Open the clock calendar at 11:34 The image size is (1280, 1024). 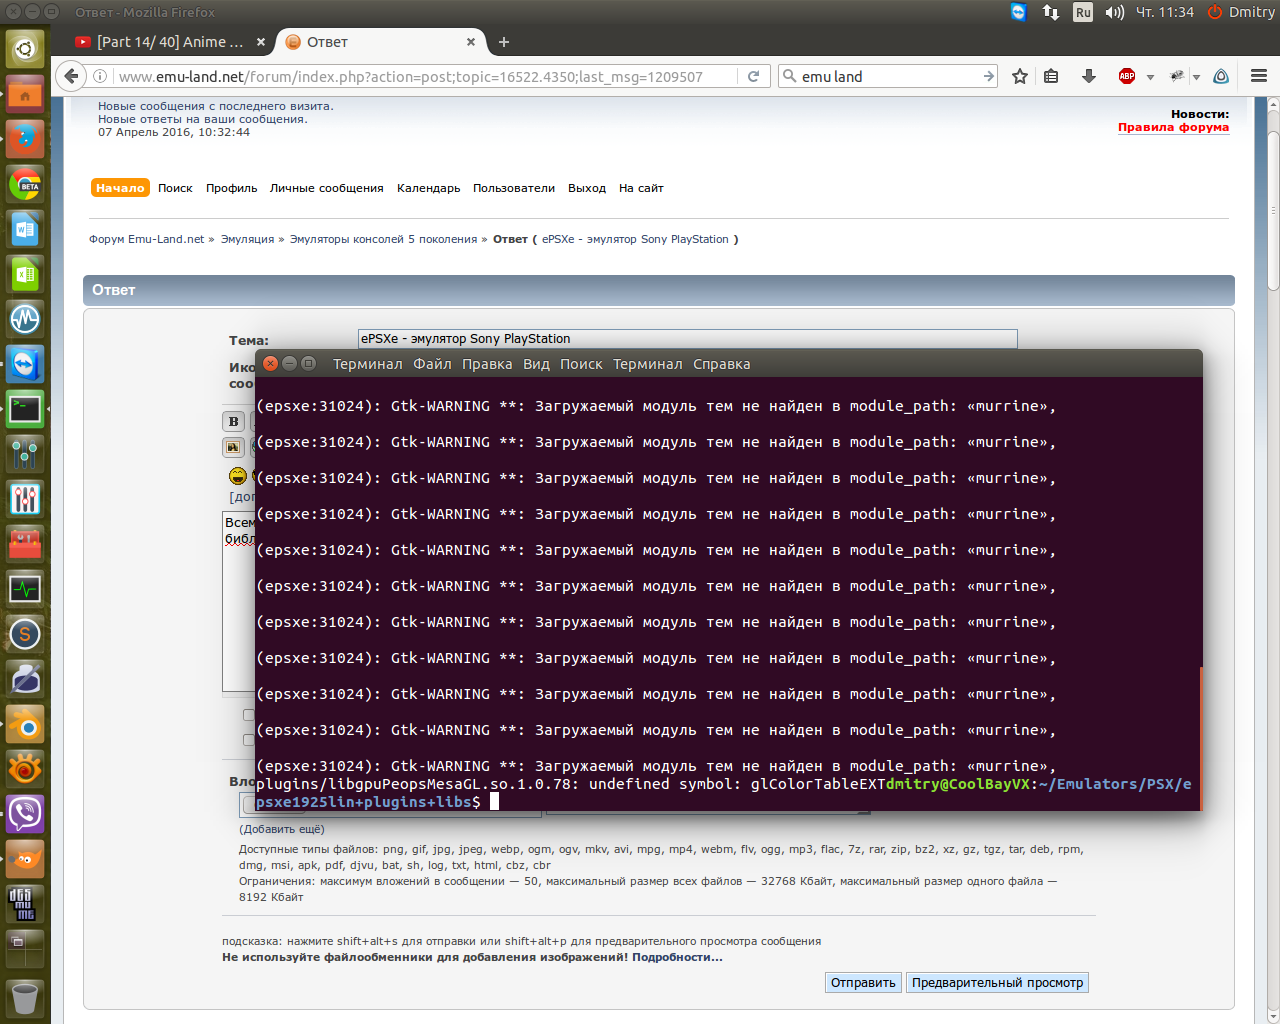point(1164,12)
